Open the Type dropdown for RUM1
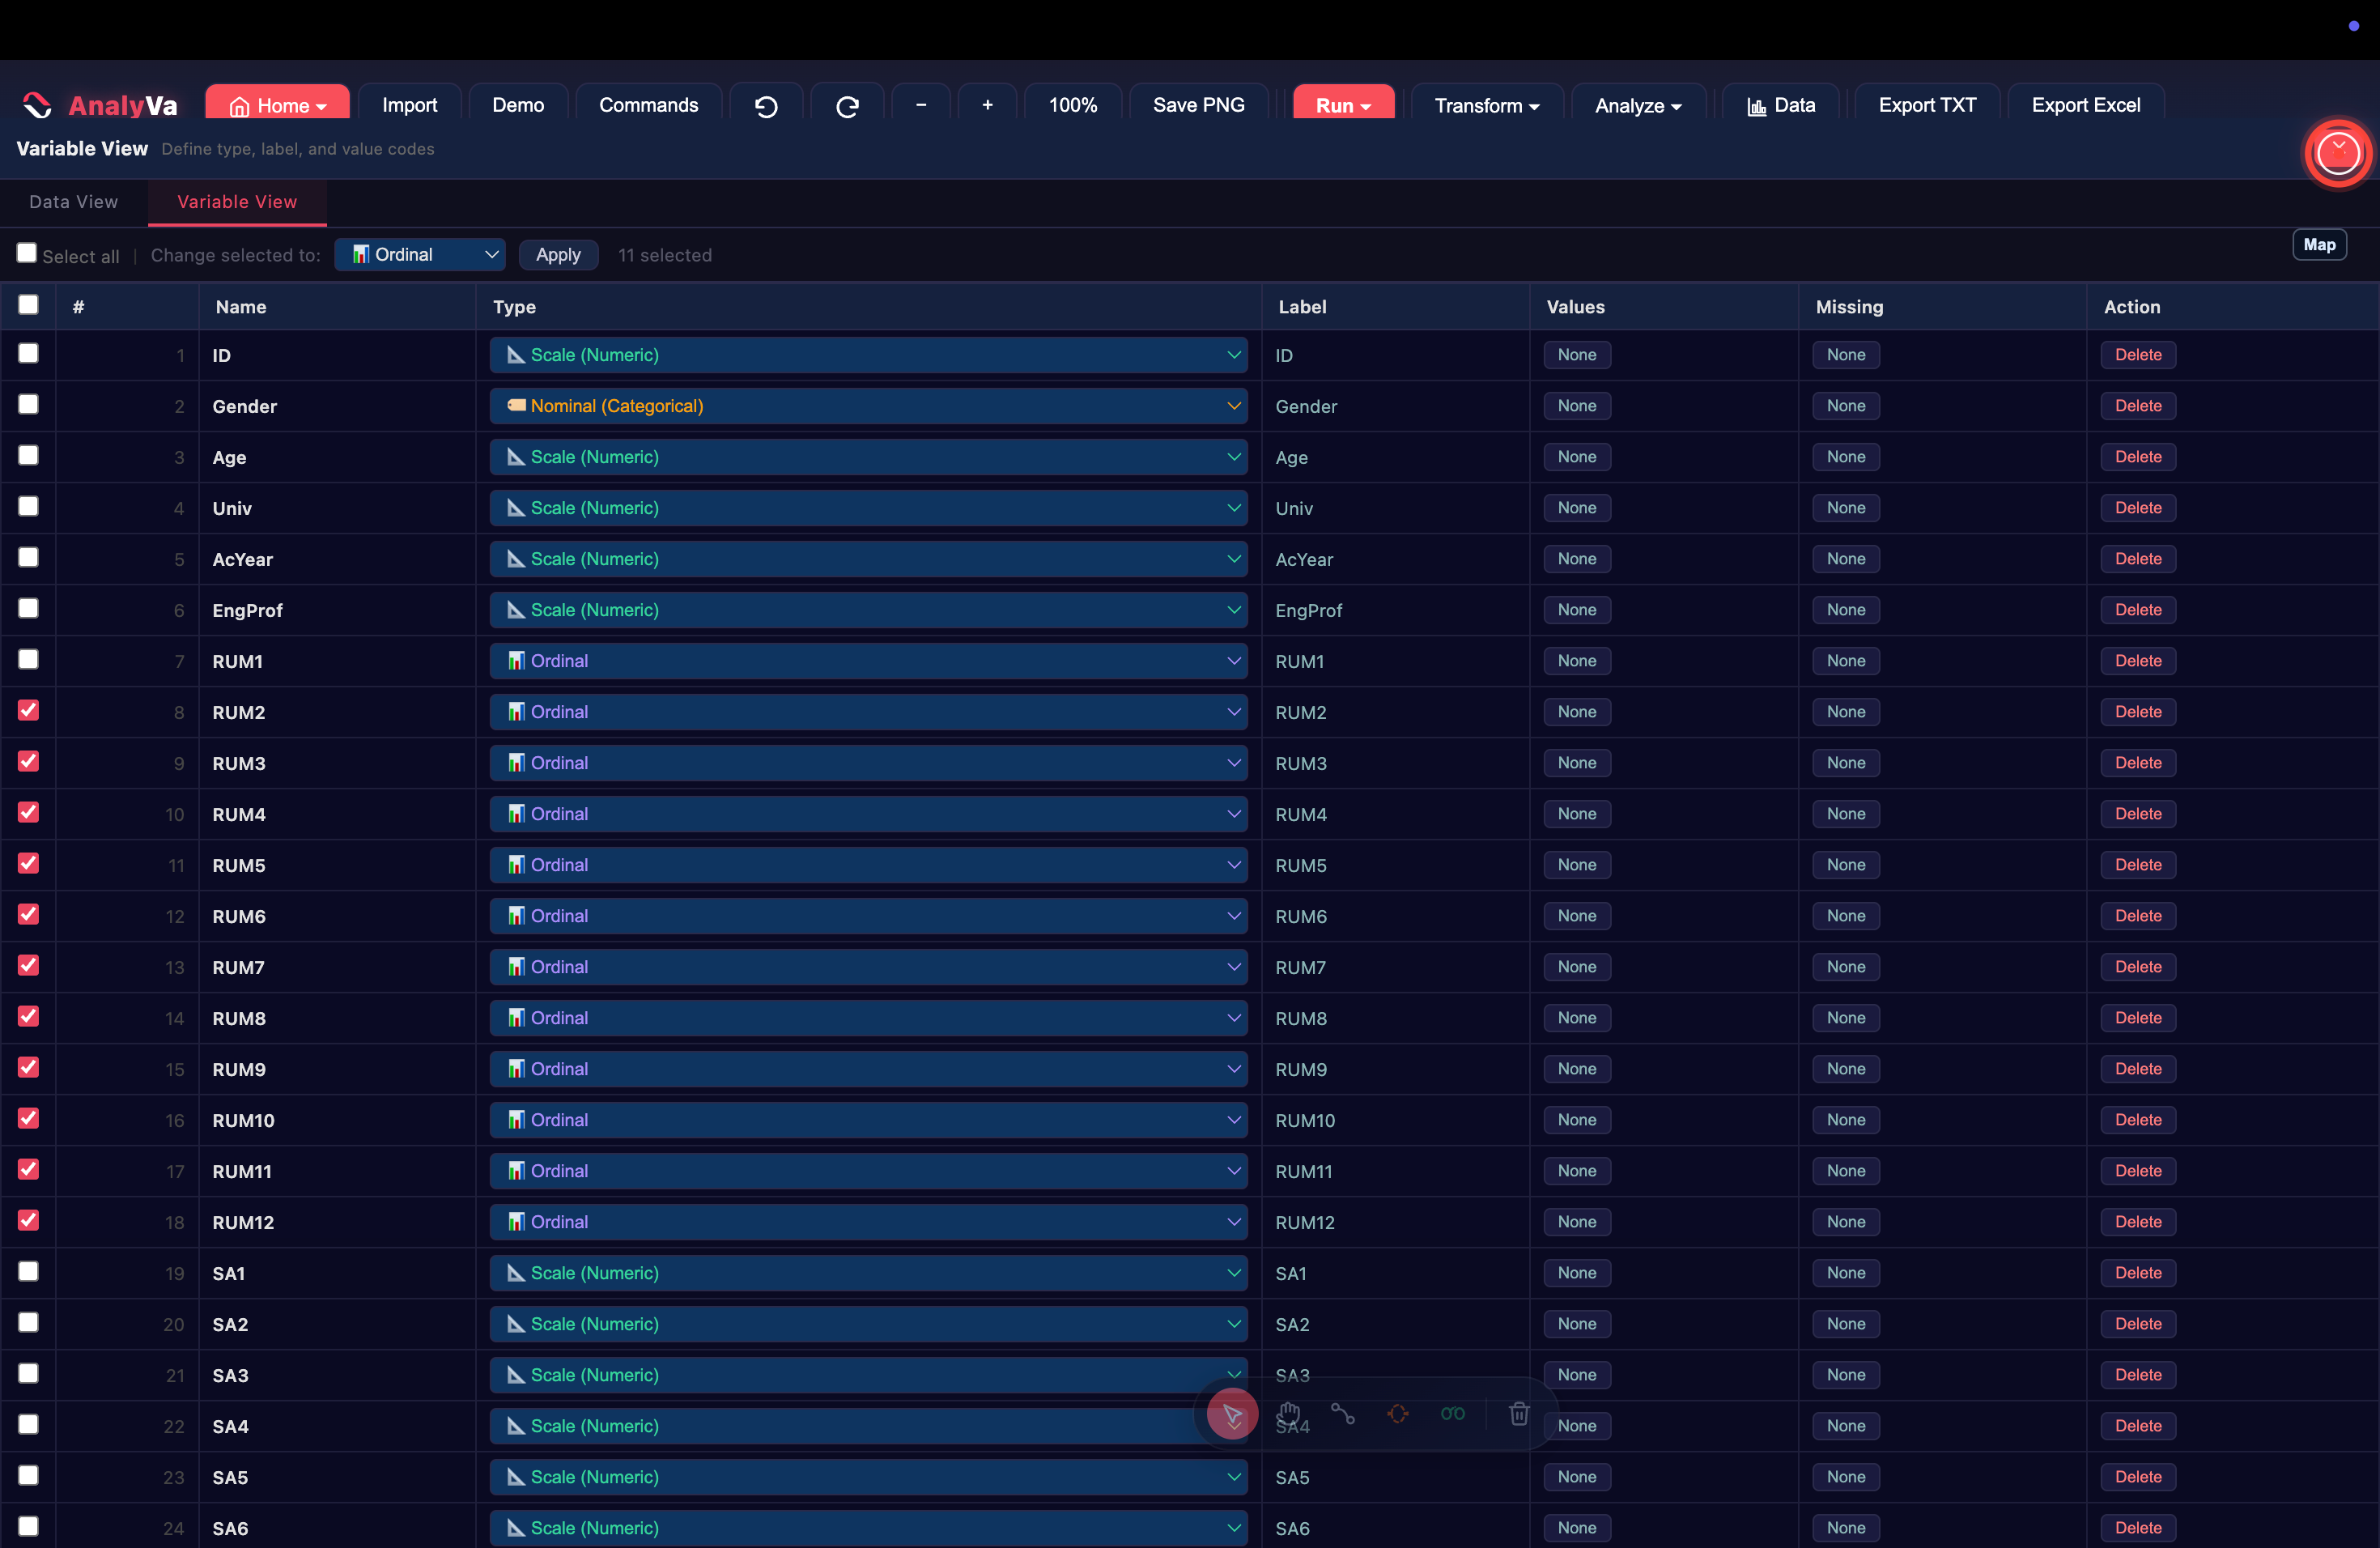Viewport: 2380px width, 1548px height. [868, 661]
